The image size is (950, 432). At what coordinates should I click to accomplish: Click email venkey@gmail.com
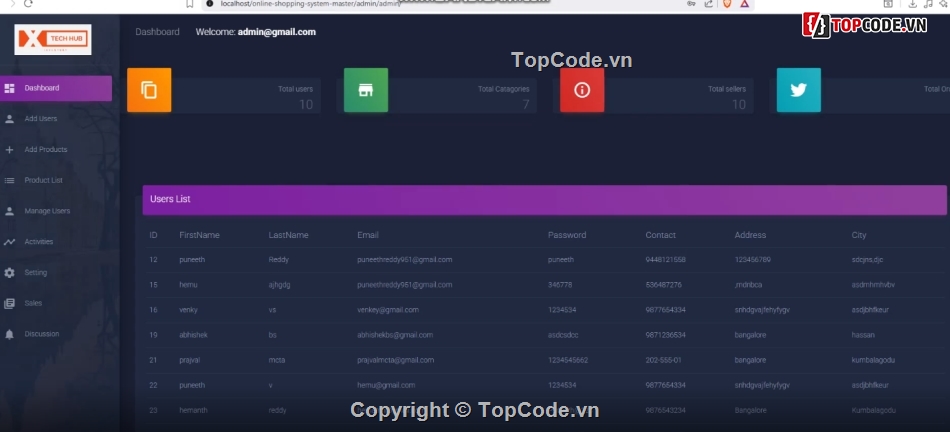tap(388, 310)
